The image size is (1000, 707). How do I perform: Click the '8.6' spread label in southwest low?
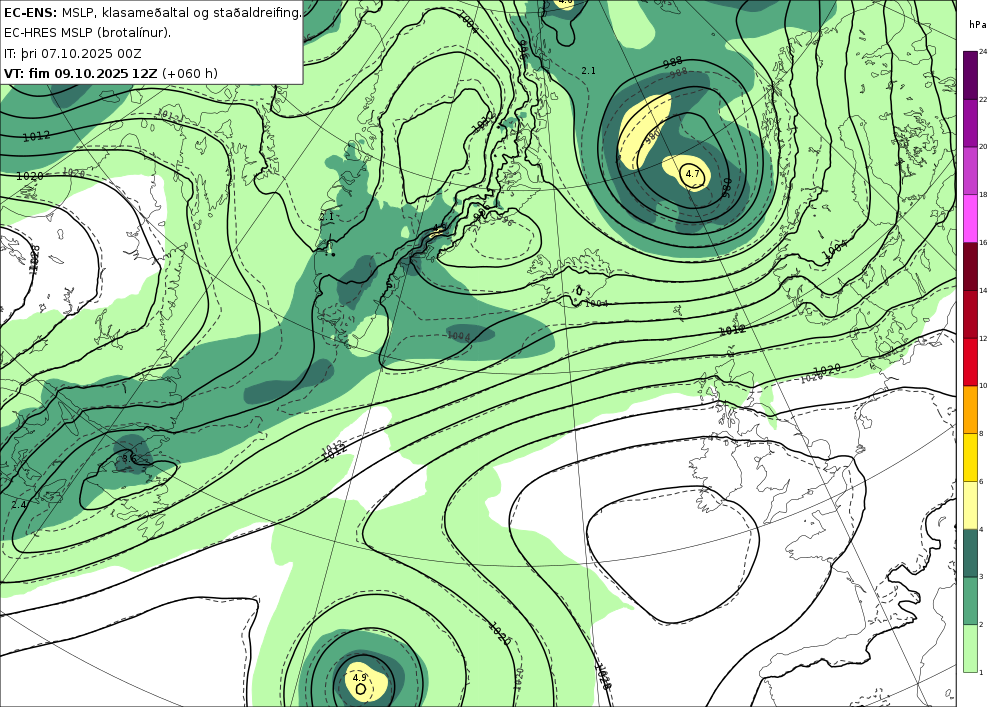point(128,457)
